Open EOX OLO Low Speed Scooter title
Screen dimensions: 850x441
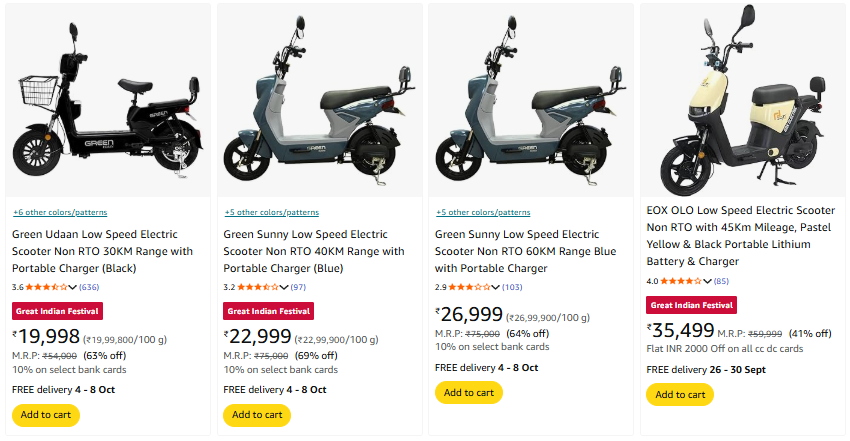pos(741,237)
